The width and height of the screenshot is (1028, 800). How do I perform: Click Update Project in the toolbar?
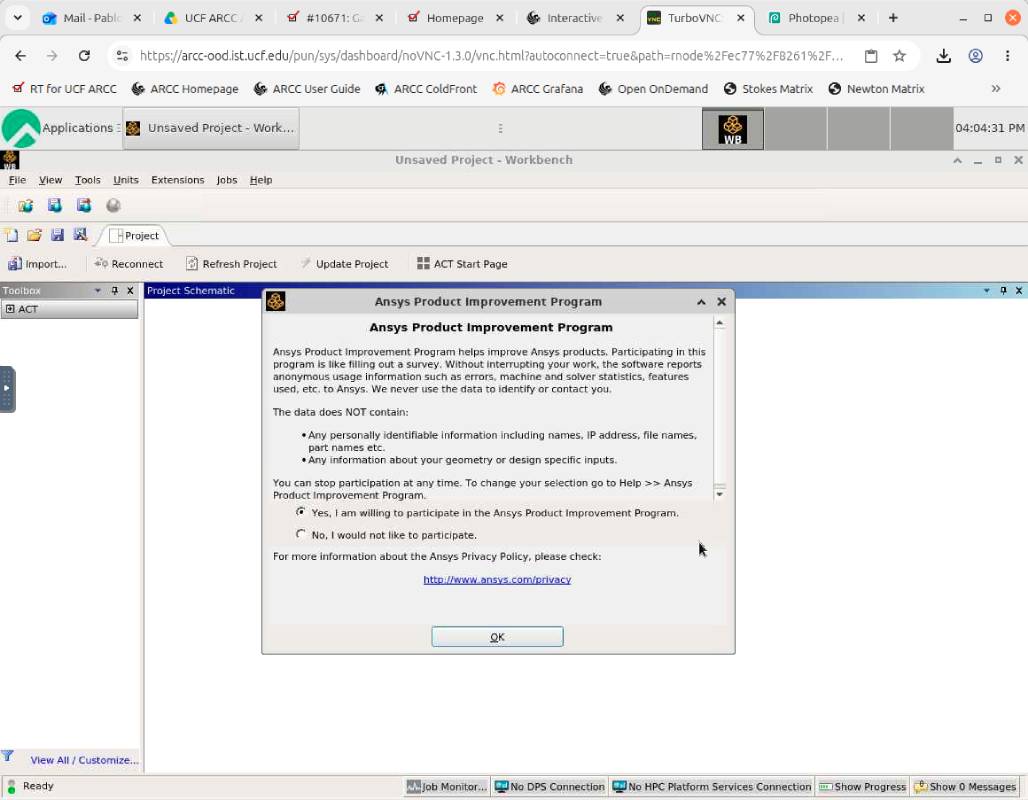point(344,264)
